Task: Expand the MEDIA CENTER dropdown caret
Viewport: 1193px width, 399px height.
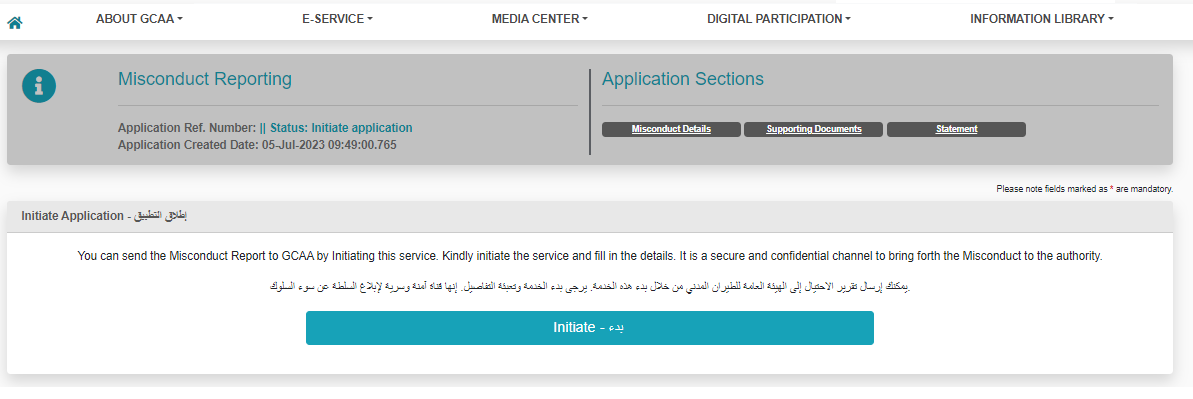Action: coord(585,20)
